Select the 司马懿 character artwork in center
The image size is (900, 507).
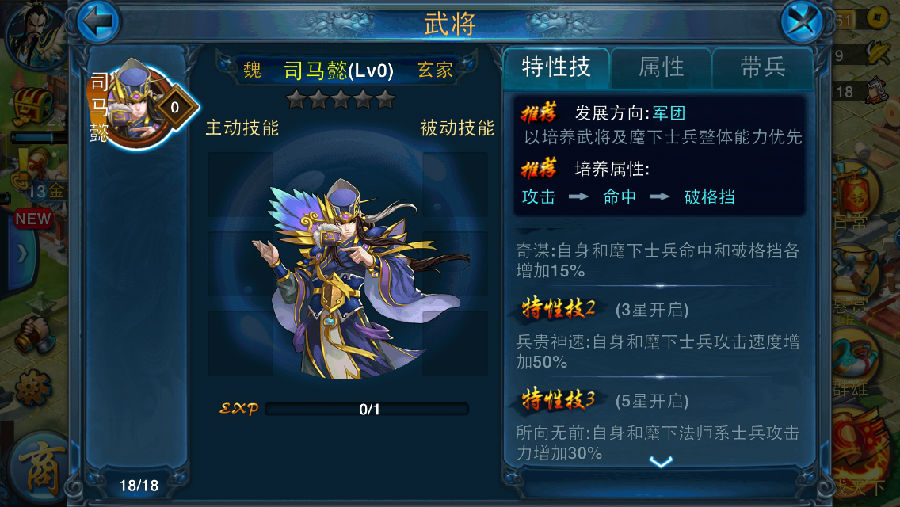356,278
